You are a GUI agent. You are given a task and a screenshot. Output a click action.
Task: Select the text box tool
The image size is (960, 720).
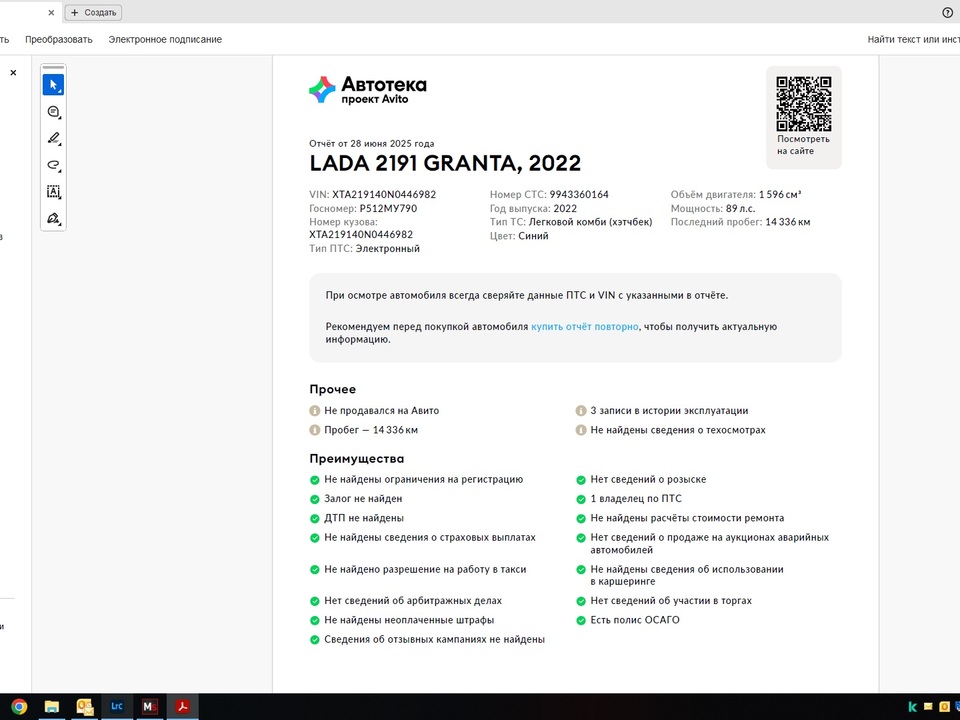53,192
